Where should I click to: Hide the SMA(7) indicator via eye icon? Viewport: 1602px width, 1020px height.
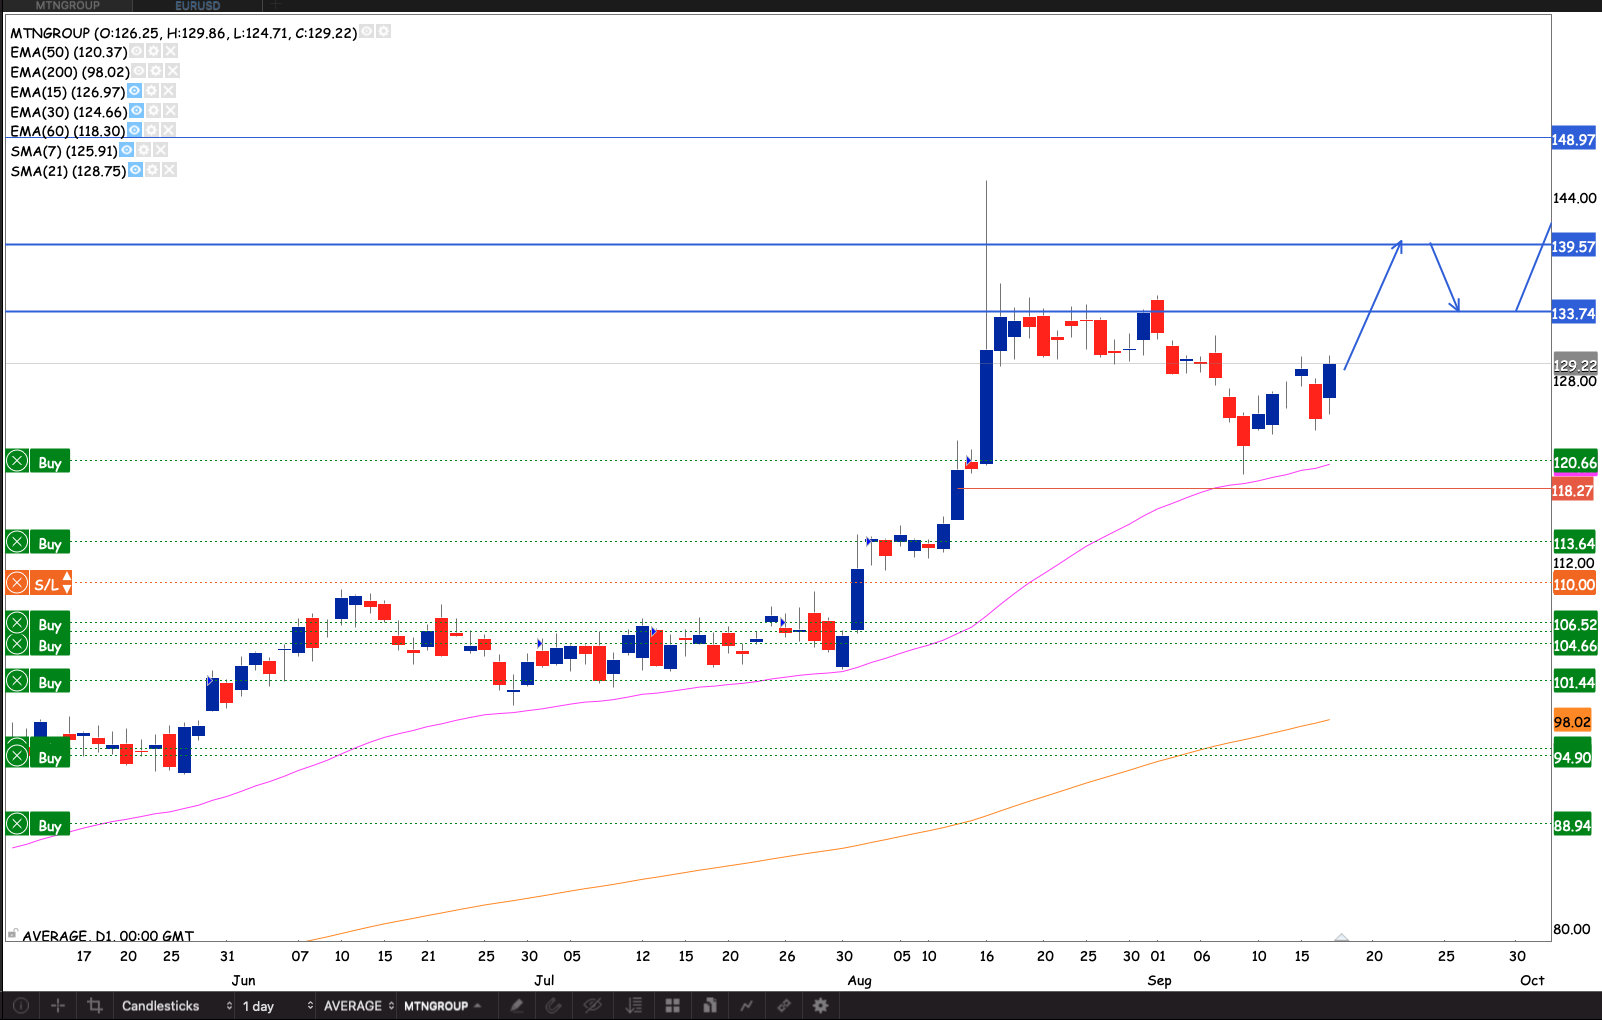[x=127, y=150]
